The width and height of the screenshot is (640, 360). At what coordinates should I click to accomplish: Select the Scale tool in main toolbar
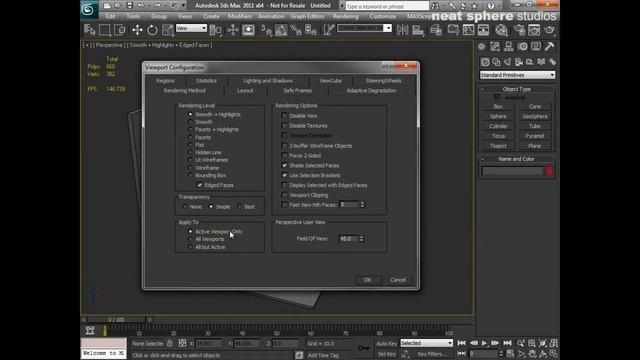(168, 30)
